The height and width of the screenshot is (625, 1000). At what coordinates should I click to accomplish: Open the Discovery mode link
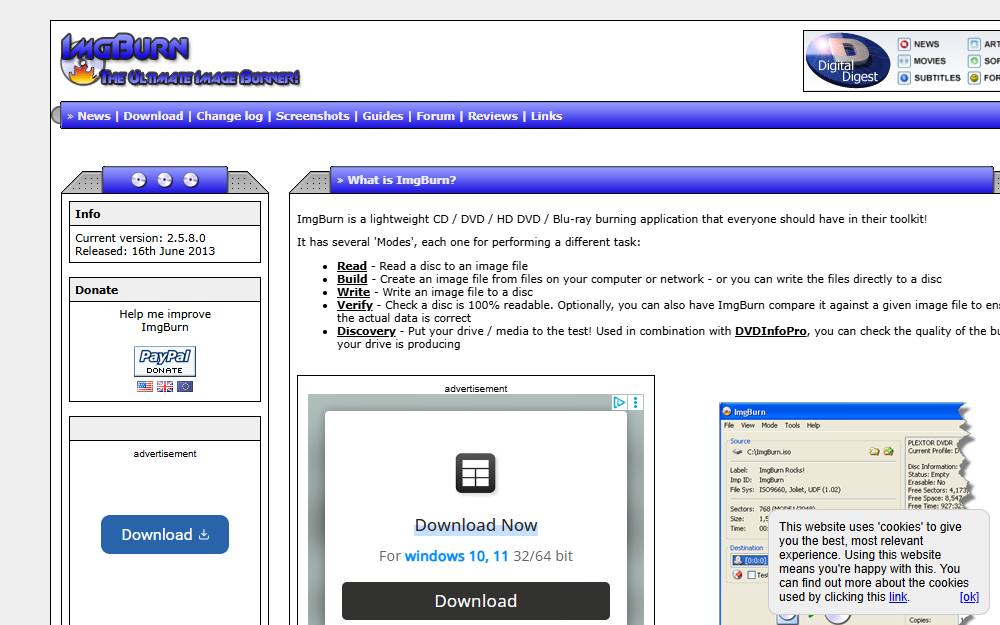(366, 331)
